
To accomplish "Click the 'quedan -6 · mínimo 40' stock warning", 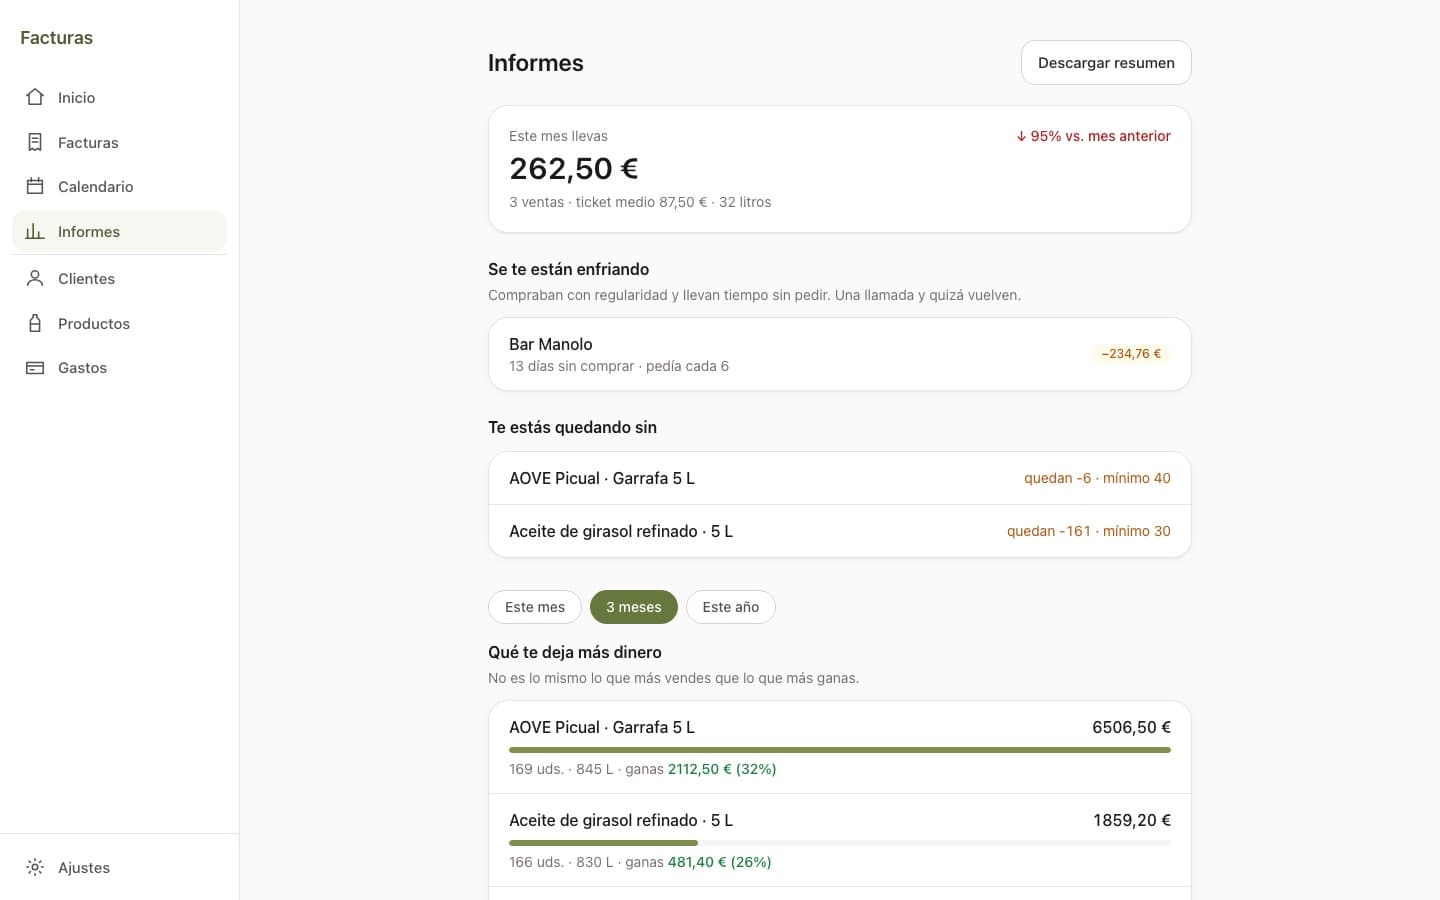I will tap(1097, 478).
